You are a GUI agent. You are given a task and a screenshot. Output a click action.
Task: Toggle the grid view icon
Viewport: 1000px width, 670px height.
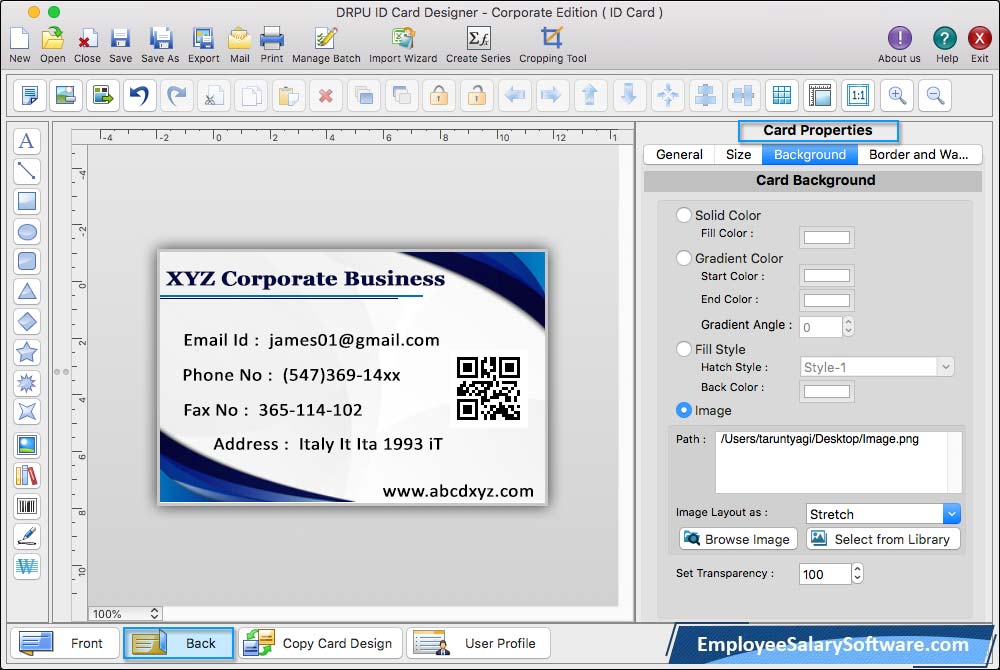point(782,96)
